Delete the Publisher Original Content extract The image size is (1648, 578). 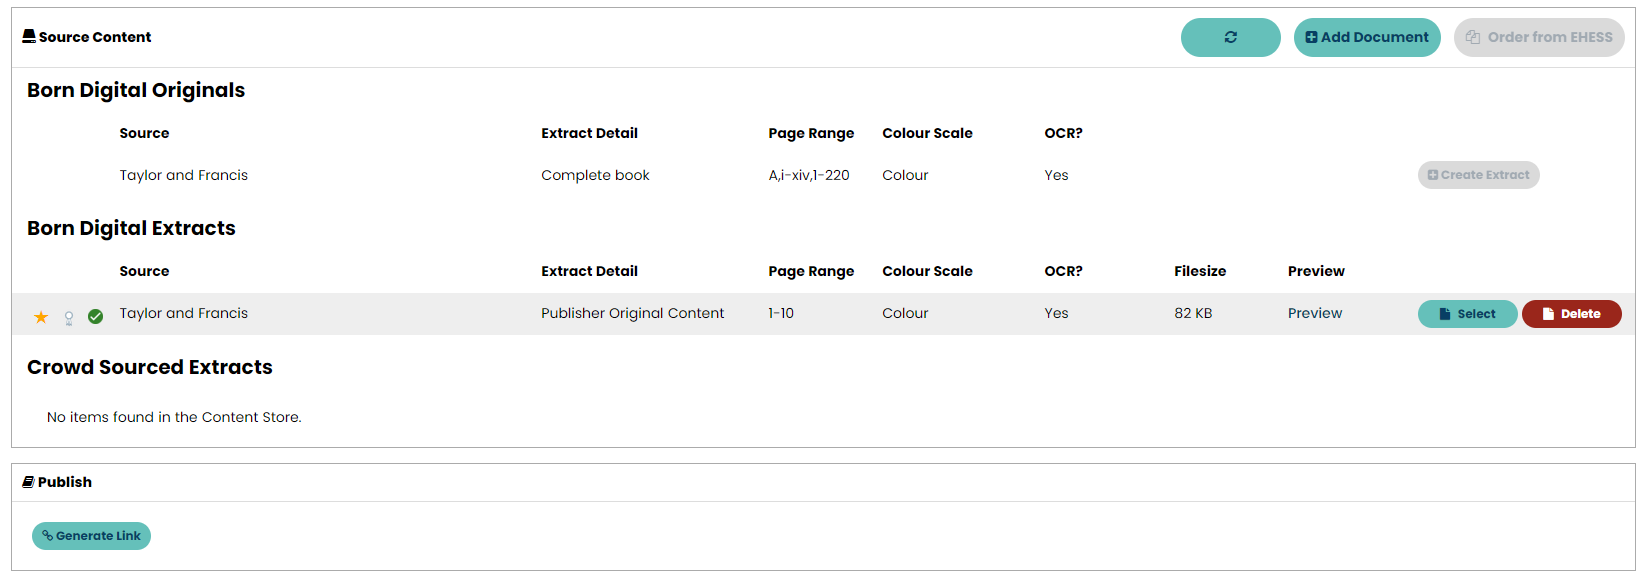[1571, 314]
